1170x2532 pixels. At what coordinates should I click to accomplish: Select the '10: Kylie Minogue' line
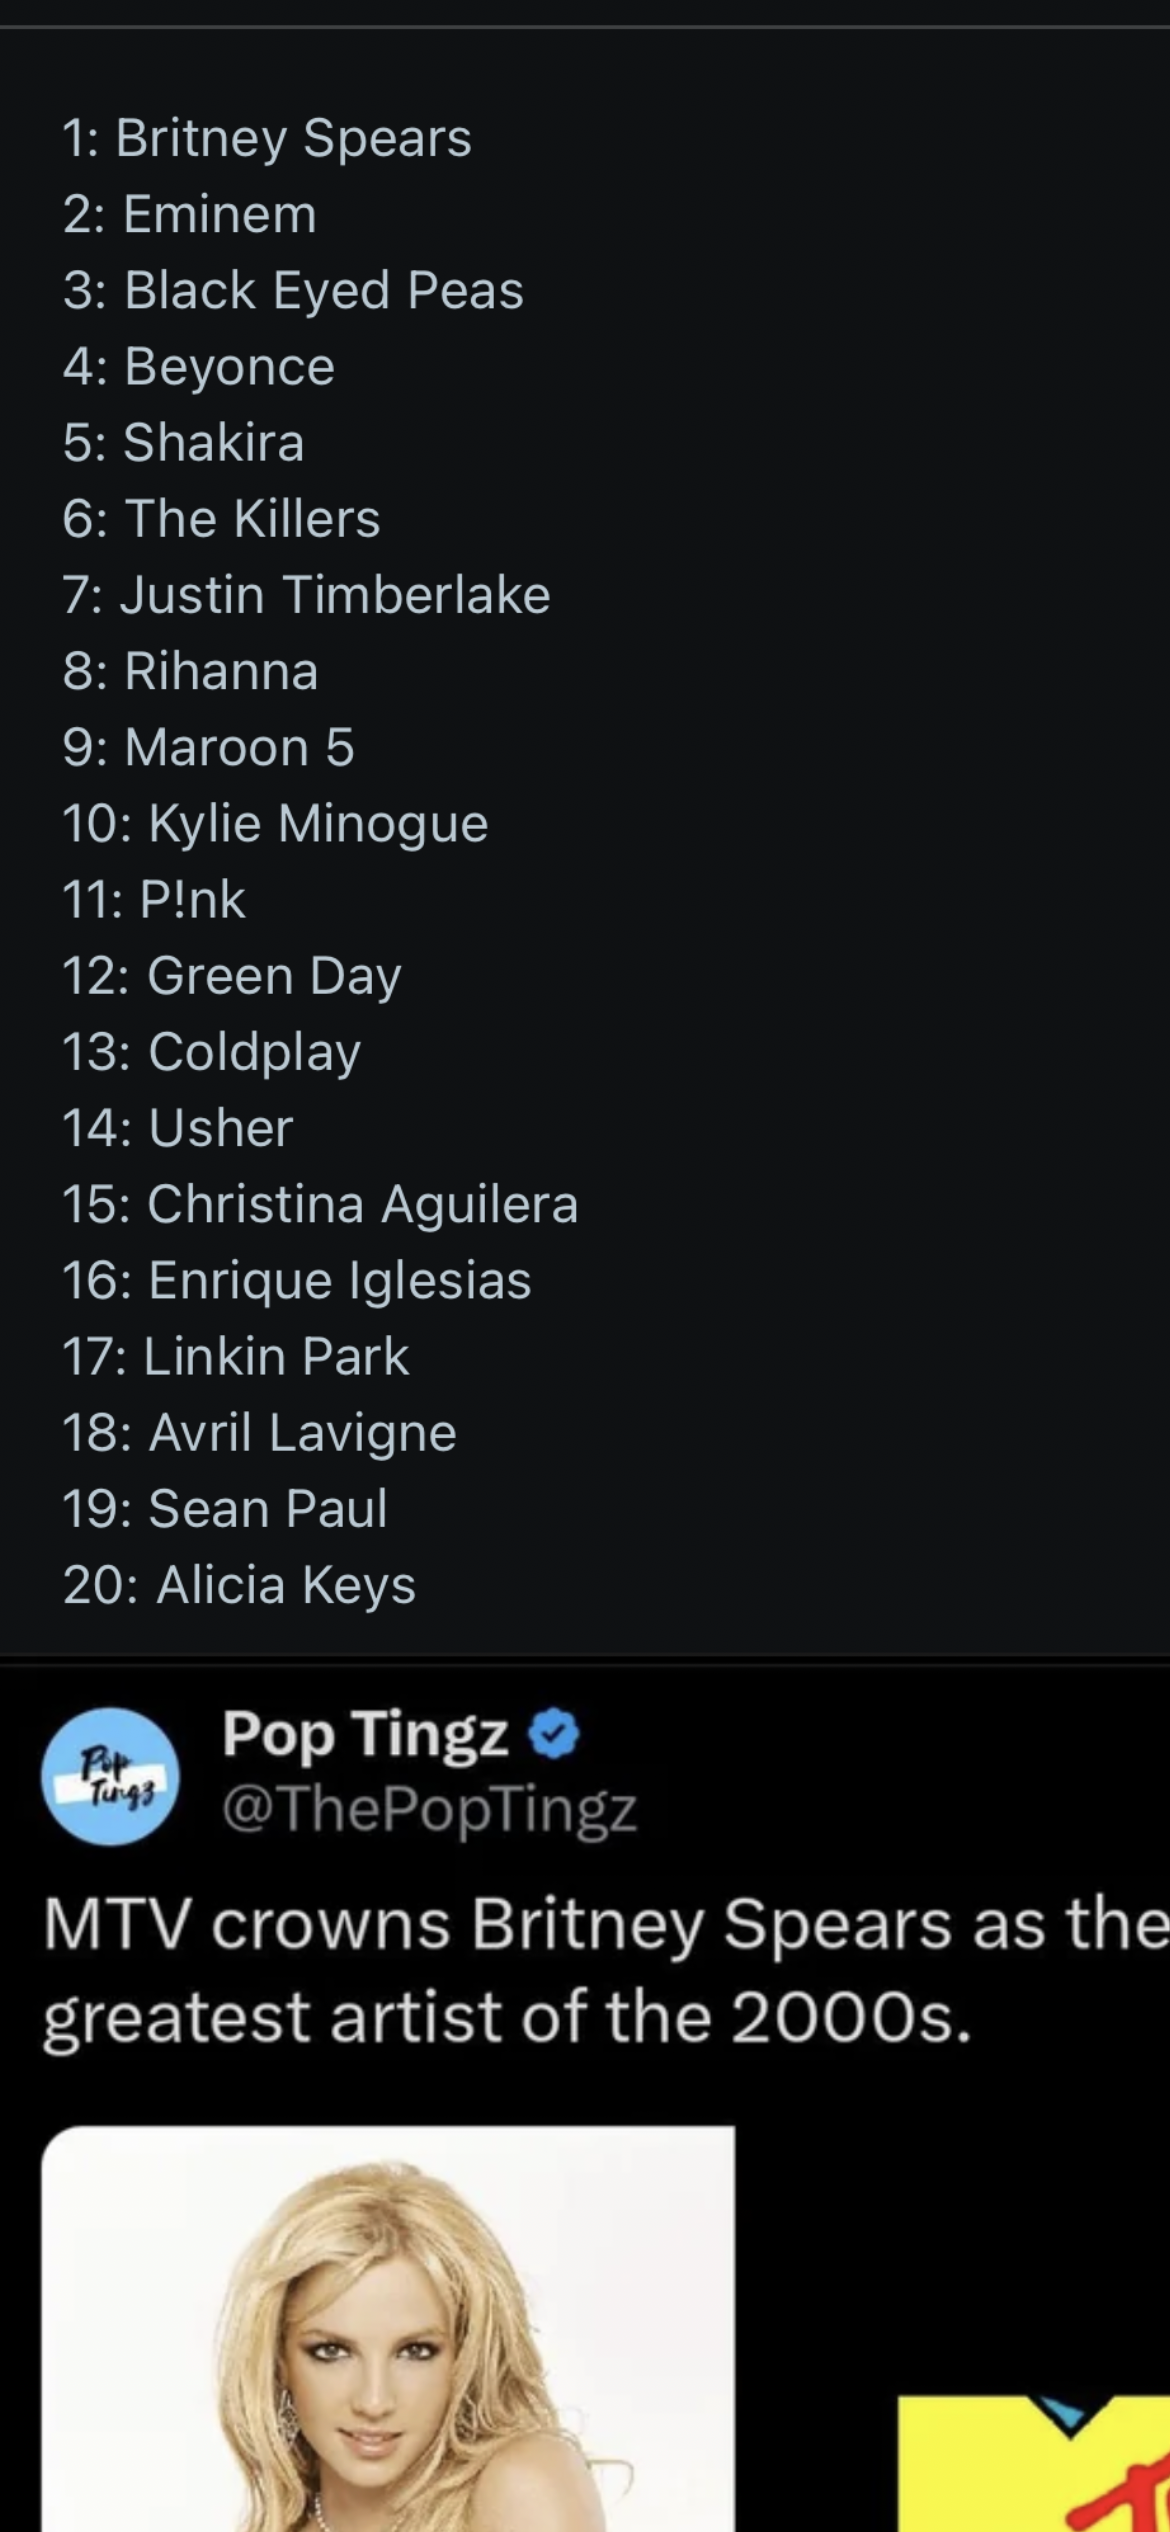(275, 823)
